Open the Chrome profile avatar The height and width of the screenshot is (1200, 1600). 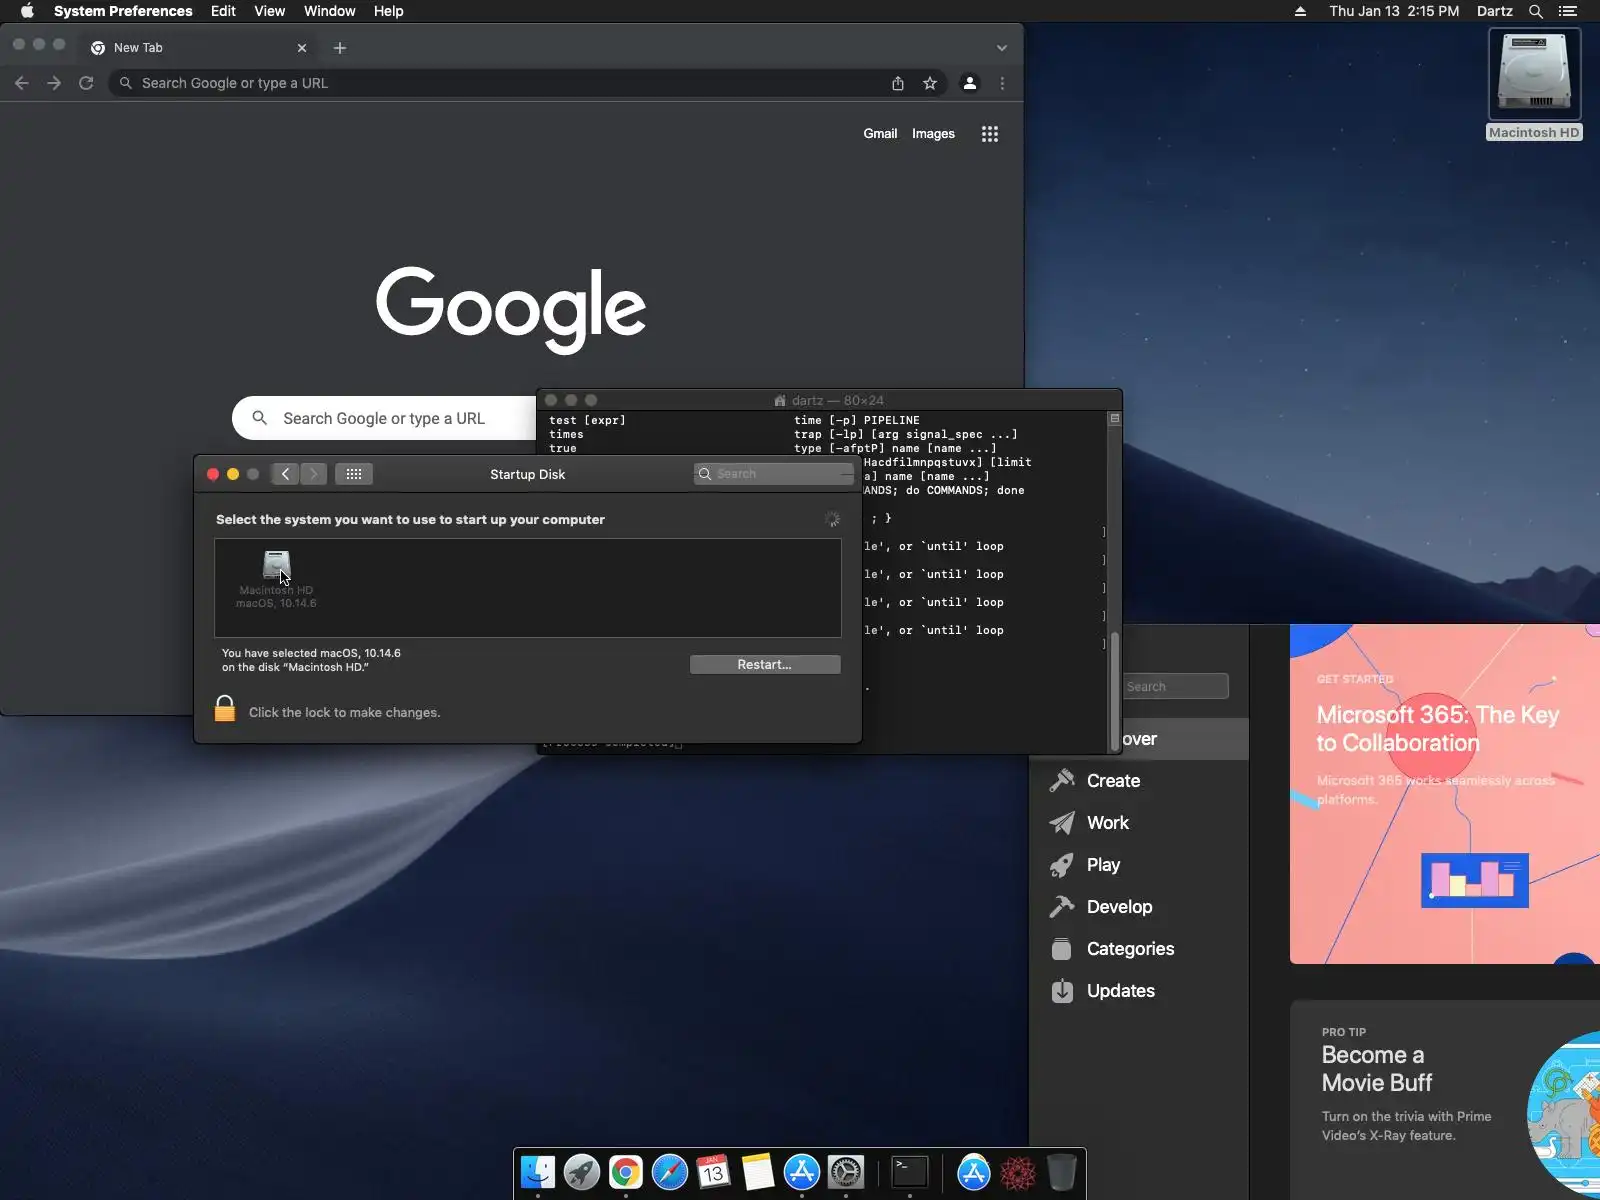(x=969, y=83)
